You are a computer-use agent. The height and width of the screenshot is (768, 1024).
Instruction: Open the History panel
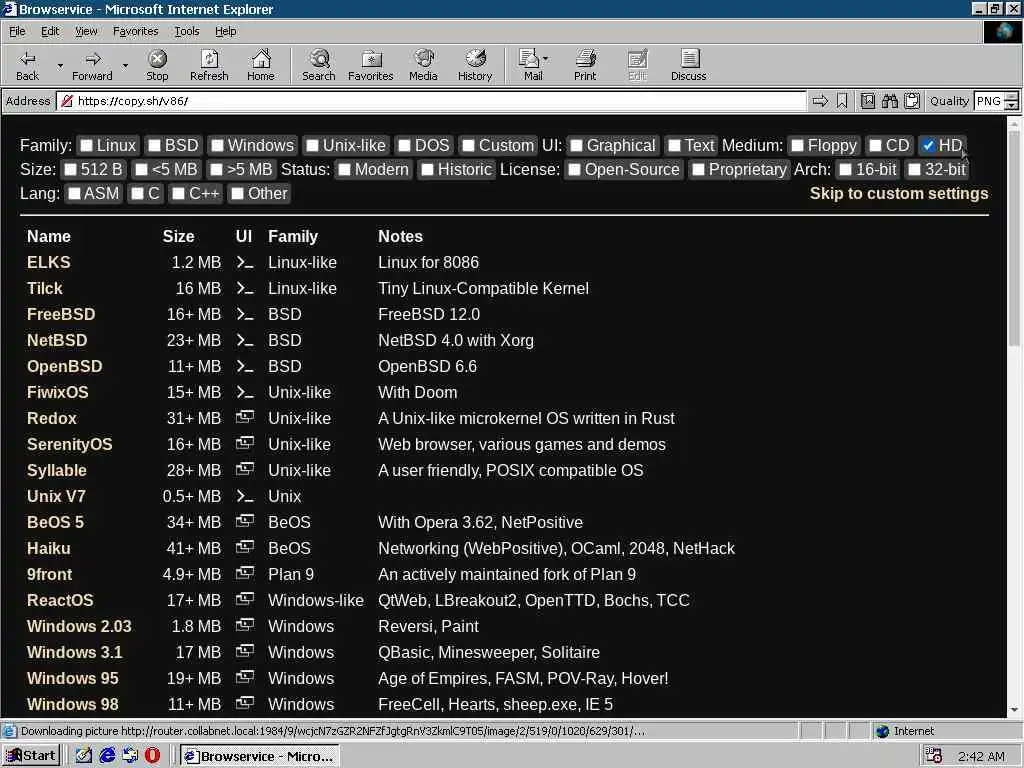point(475,65)
